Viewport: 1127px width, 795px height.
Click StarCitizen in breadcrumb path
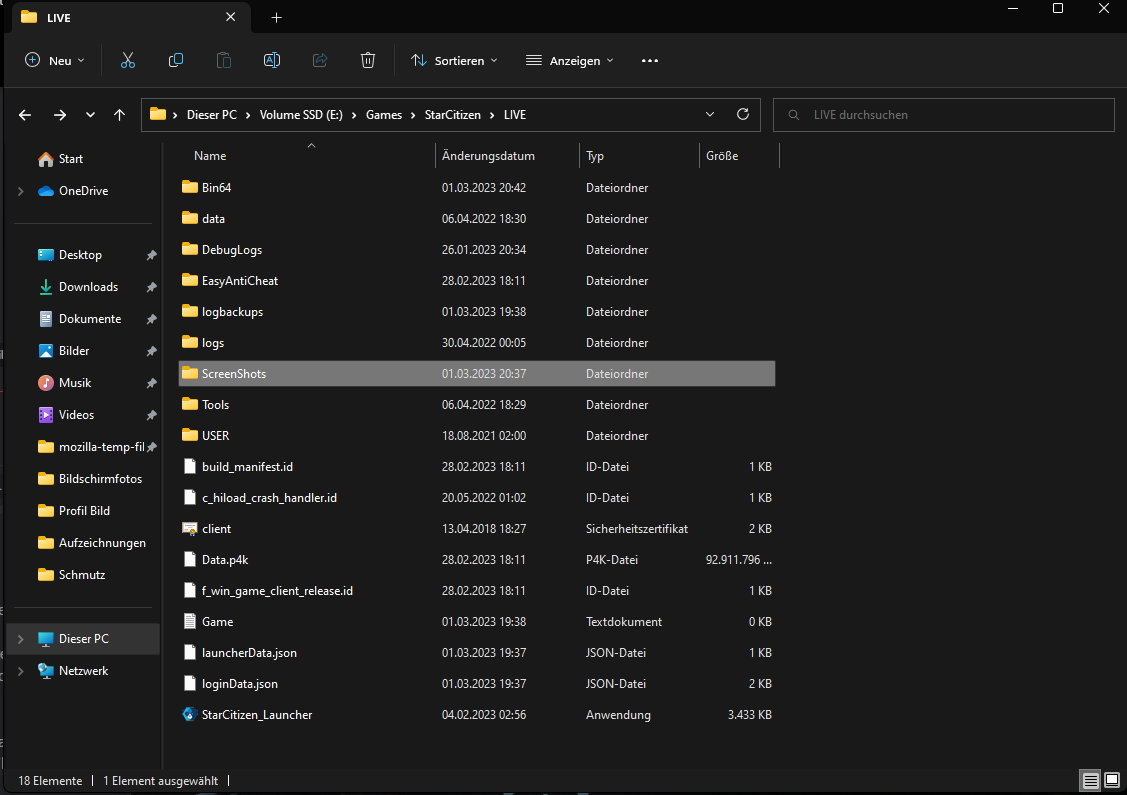453,115
